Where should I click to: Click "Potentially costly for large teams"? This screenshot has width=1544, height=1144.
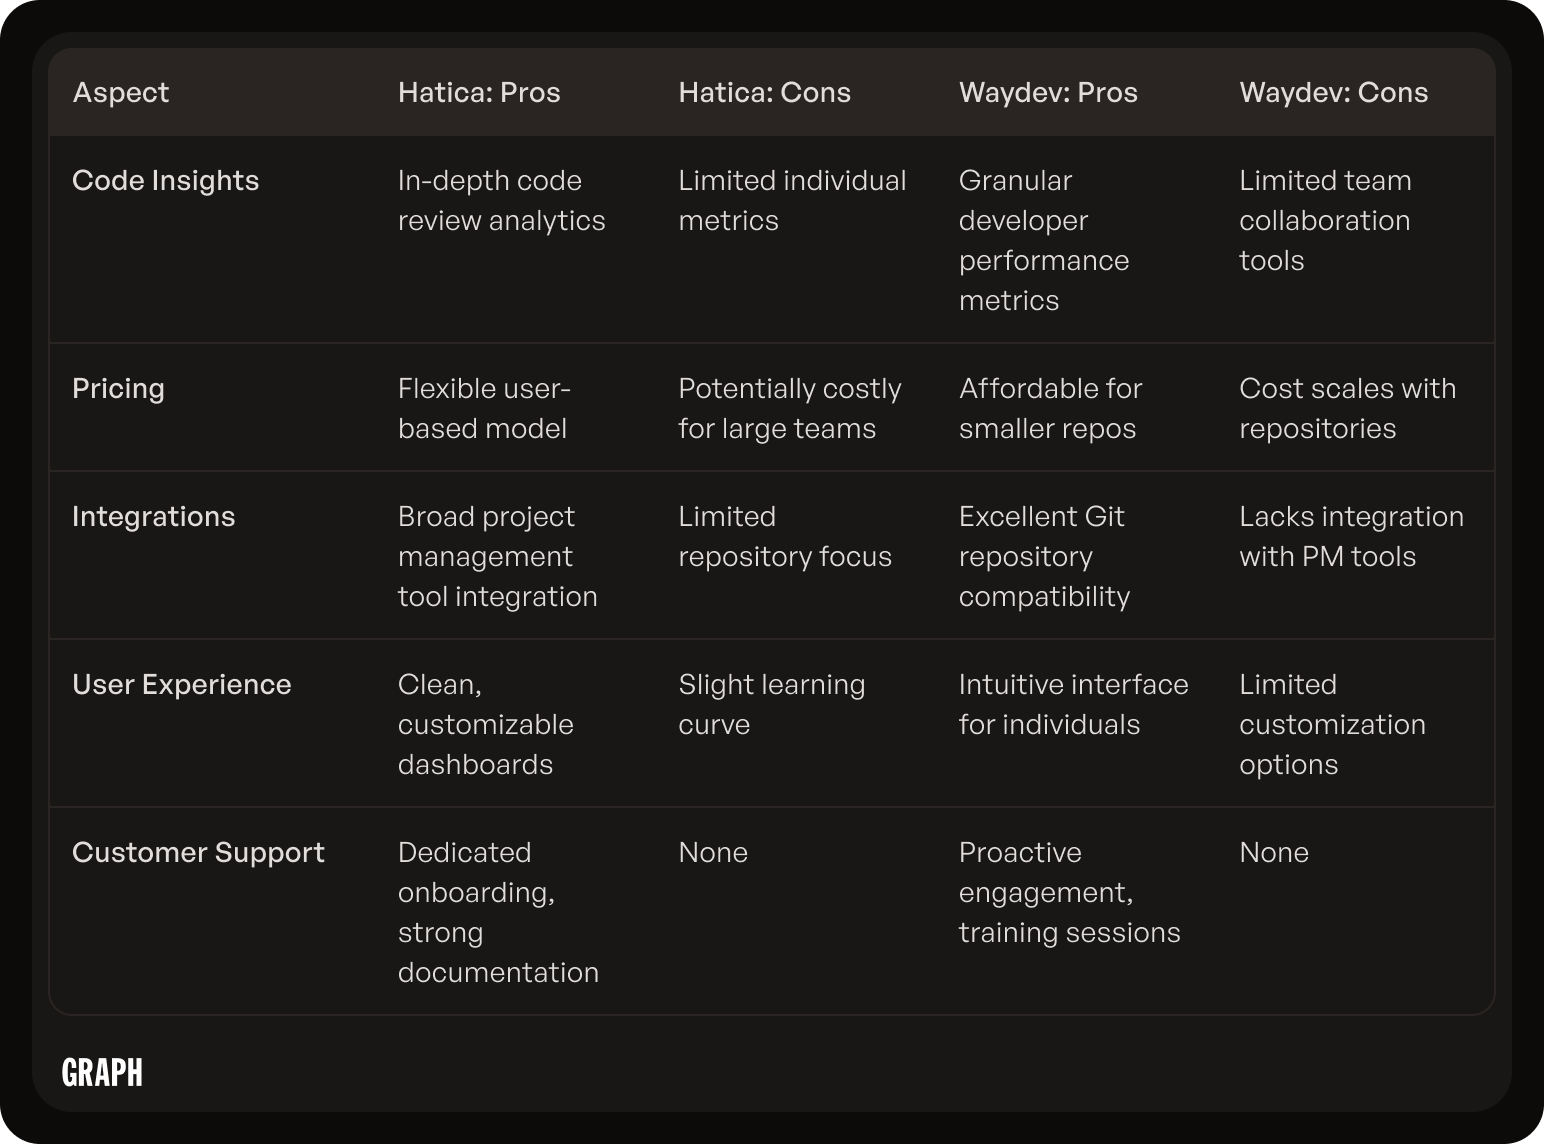(790, 409)
